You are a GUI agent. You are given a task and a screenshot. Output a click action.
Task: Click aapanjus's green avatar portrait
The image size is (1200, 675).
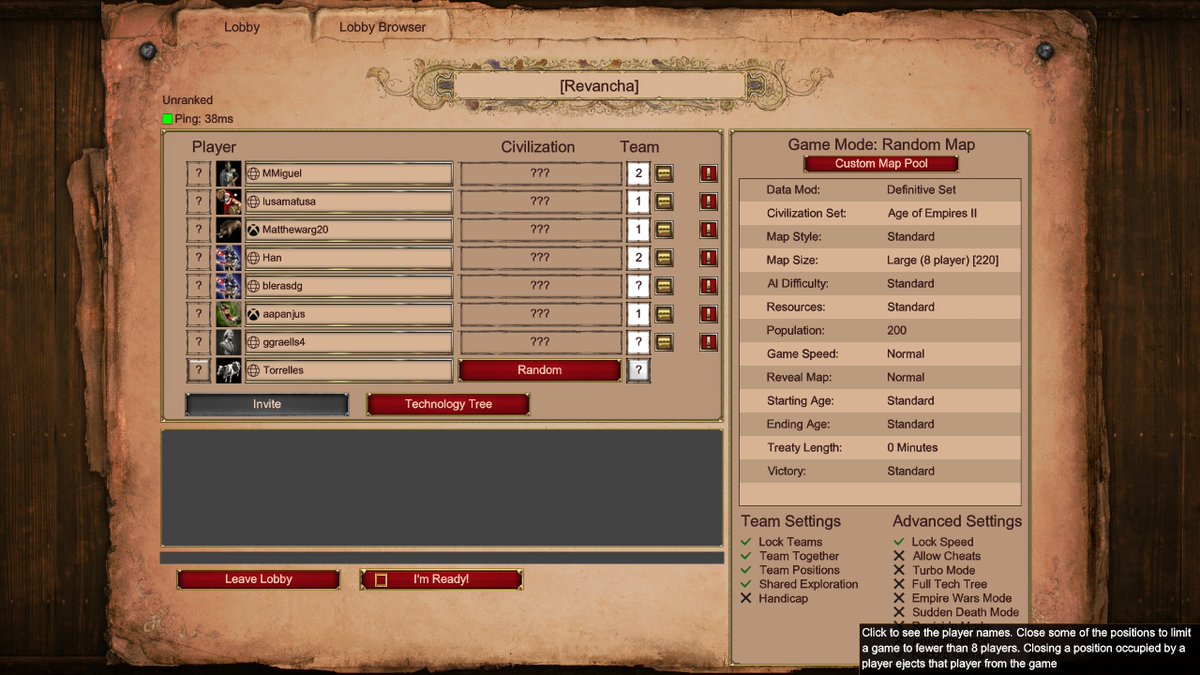click(229, 314)
